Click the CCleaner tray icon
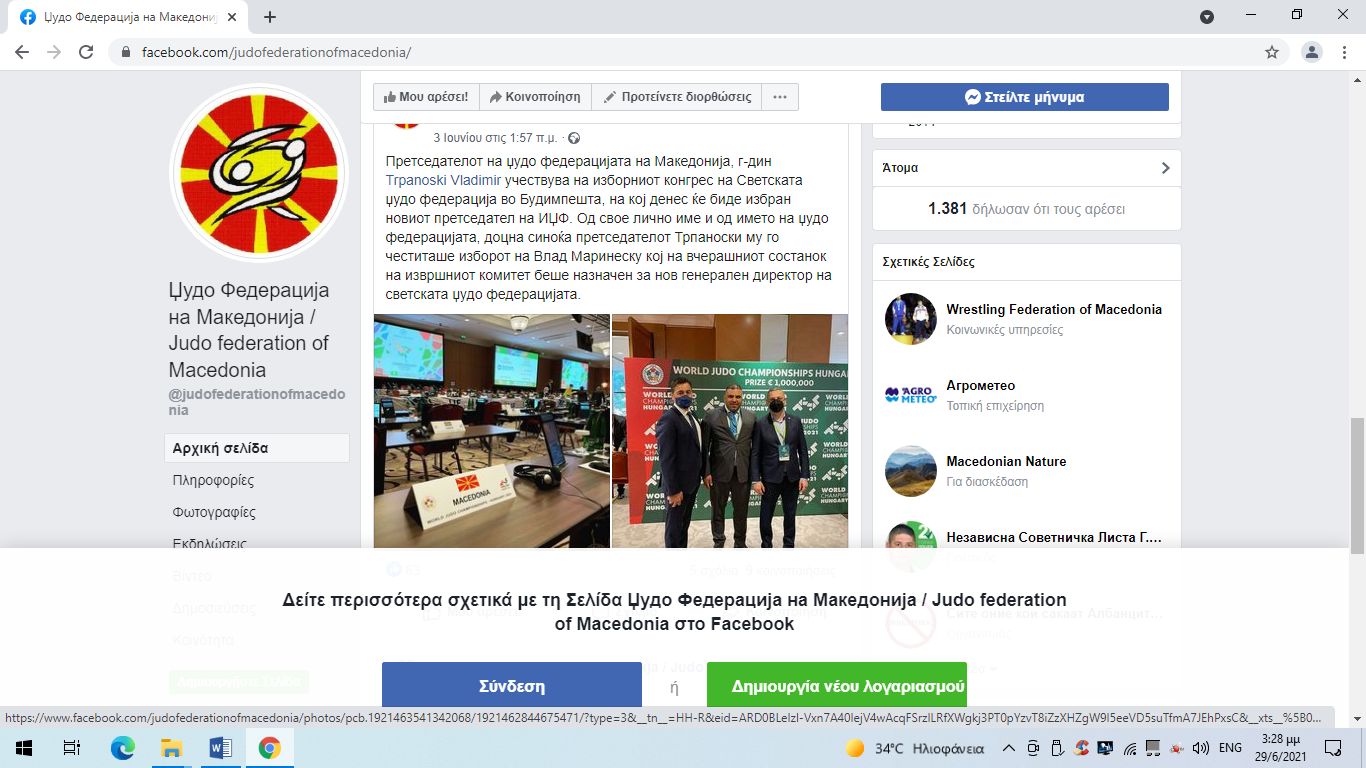Viewport: 1366px width, 768px height. click(x=1081, y=748)
